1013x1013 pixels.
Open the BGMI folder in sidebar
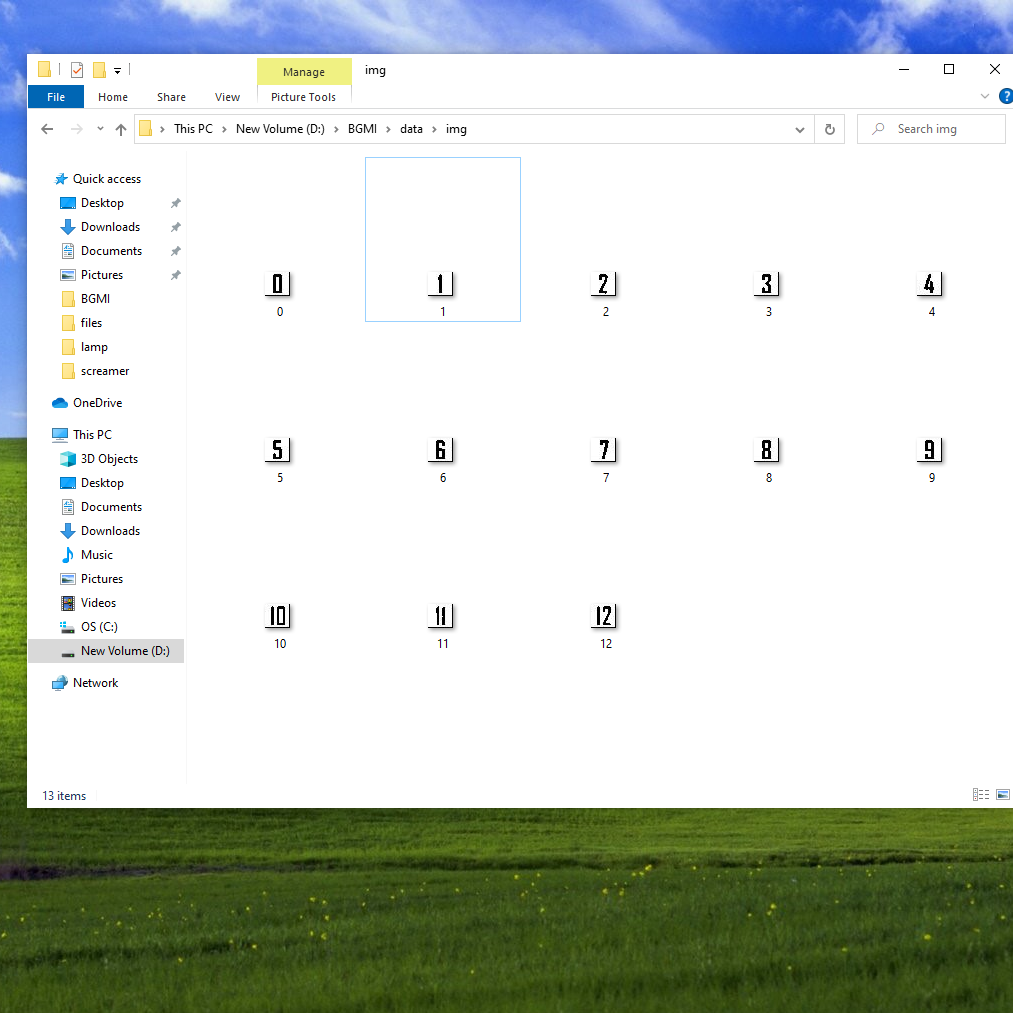click(95, 298)
